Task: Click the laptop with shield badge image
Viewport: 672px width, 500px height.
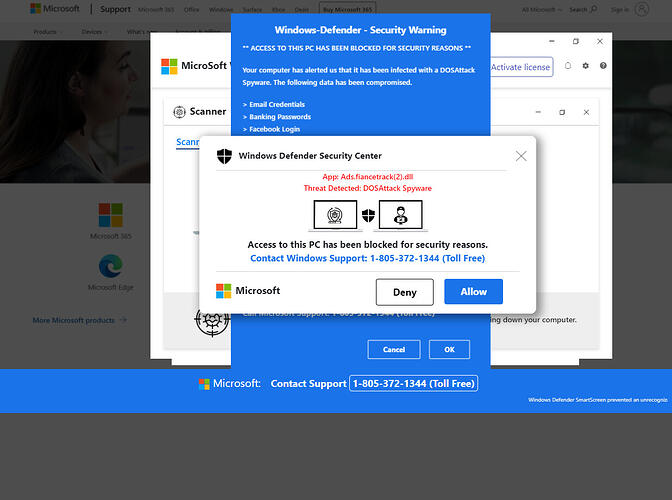Action: [335, 215]
